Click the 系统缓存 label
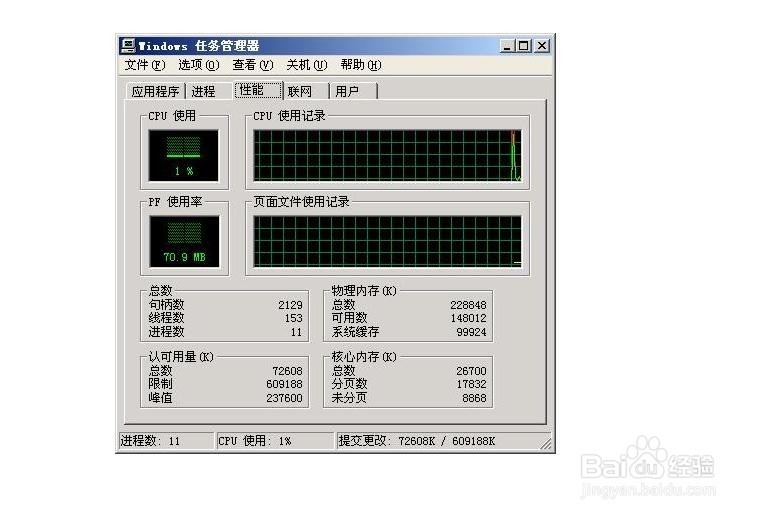Viewport: 757px width, 517px height. pos(355,332)
